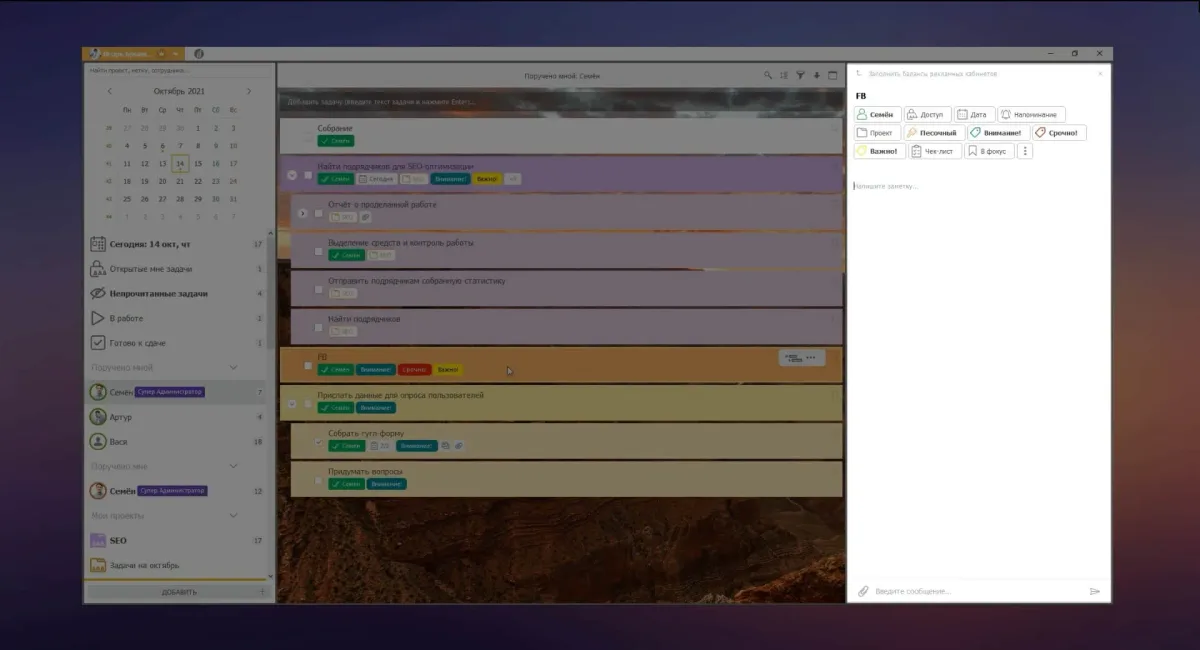Click the 'Напишите заметку' note field

pos(975,186)
